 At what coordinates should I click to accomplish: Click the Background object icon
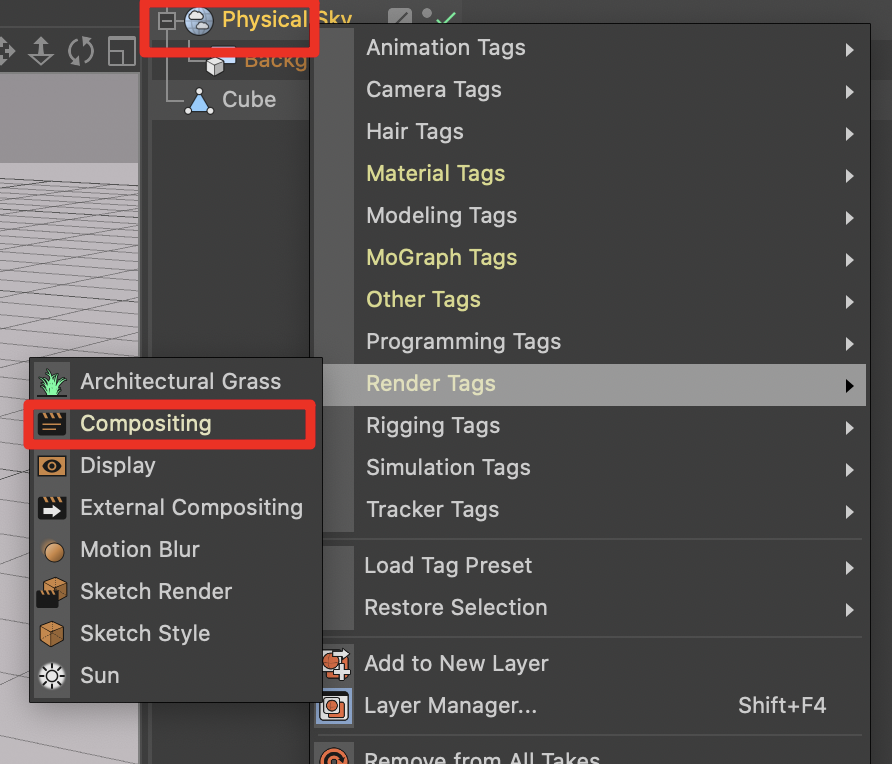pos(221,60)
